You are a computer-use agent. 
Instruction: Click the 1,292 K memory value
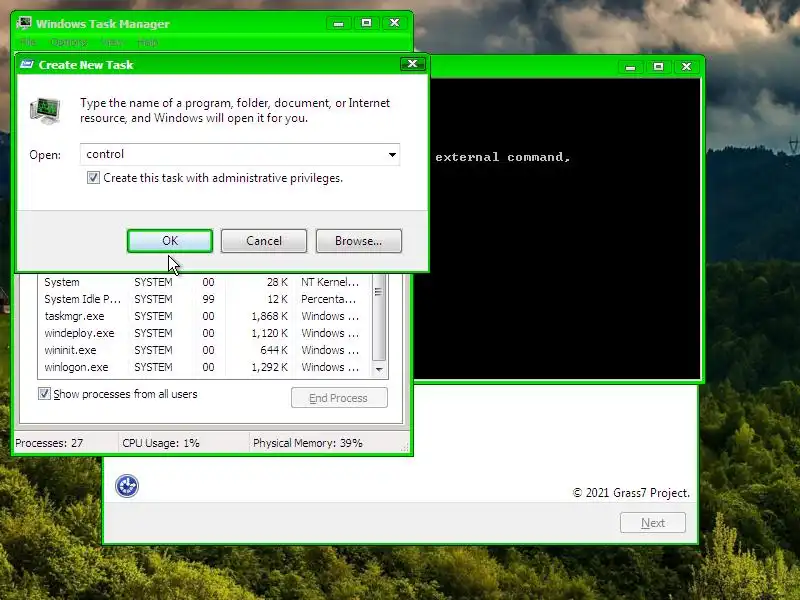click(269, 367)
